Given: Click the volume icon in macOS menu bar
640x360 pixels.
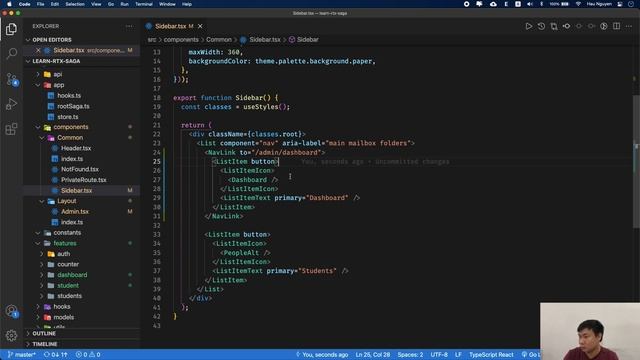Looking at the screenshot, I should coord(530,4).
